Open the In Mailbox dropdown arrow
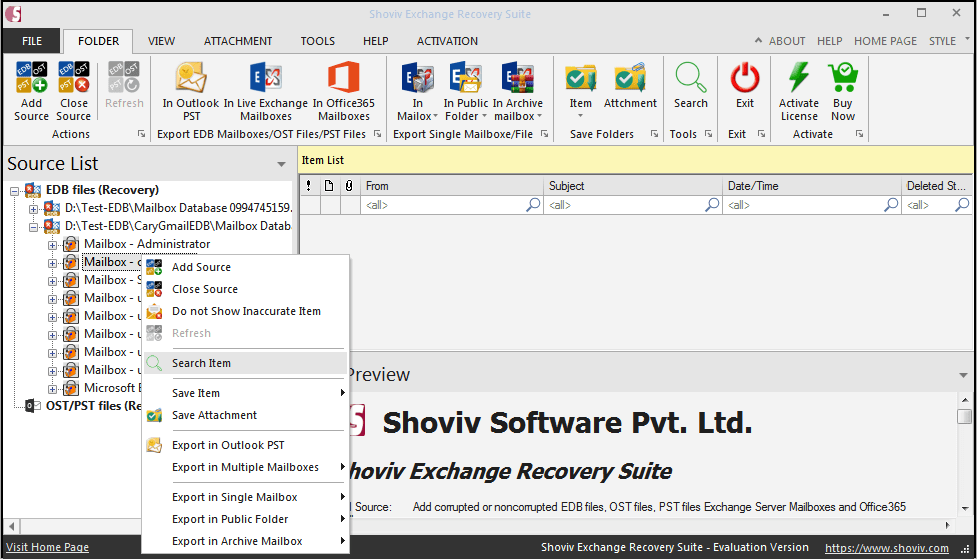977x559 pixels. coord(436,117)
